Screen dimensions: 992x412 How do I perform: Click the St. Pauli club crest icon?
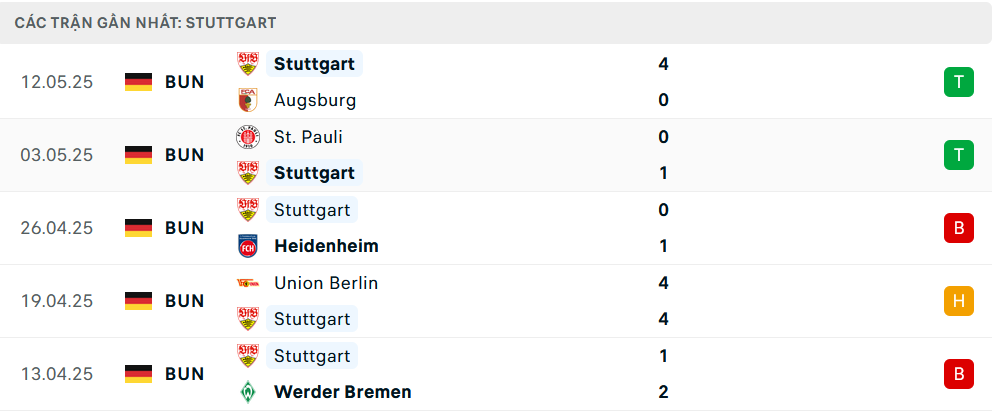248,137
